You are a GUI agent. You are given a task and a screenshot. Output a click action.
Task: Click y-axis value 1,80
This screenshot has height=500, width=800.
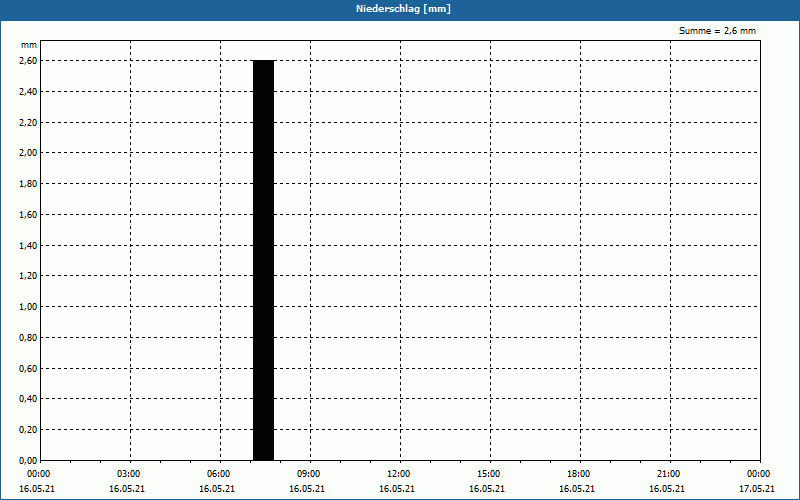tap(28, 184)
